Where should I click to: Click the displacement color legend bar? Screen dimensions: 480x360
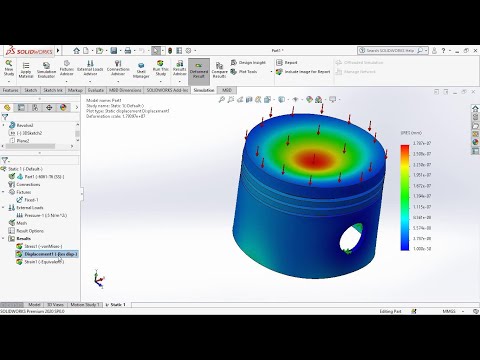coord(405,197)
